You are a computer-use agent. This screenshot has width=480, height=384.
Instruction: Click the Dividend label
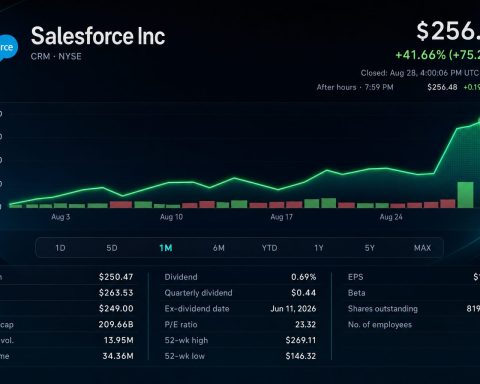(181, 277)
